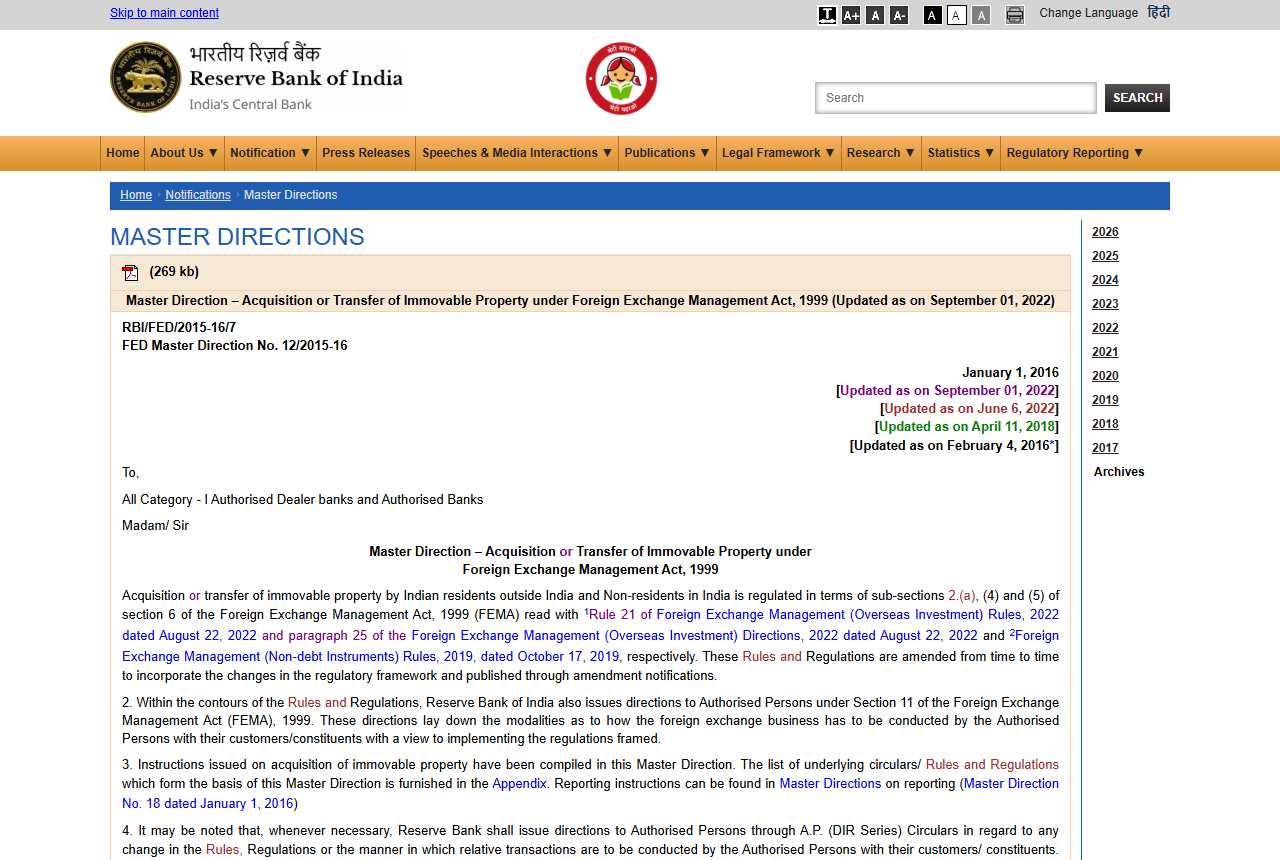Expand the Publications dropdown menu

point(667,153)
